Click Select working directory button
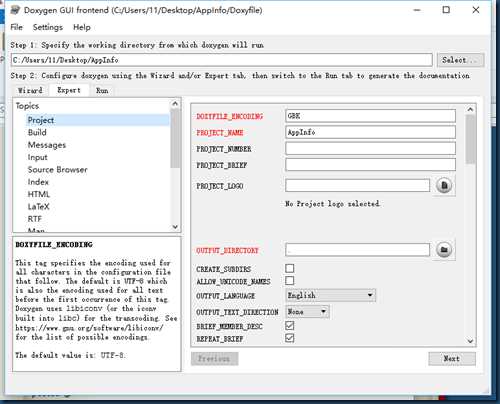 click(x=460, y=60)
